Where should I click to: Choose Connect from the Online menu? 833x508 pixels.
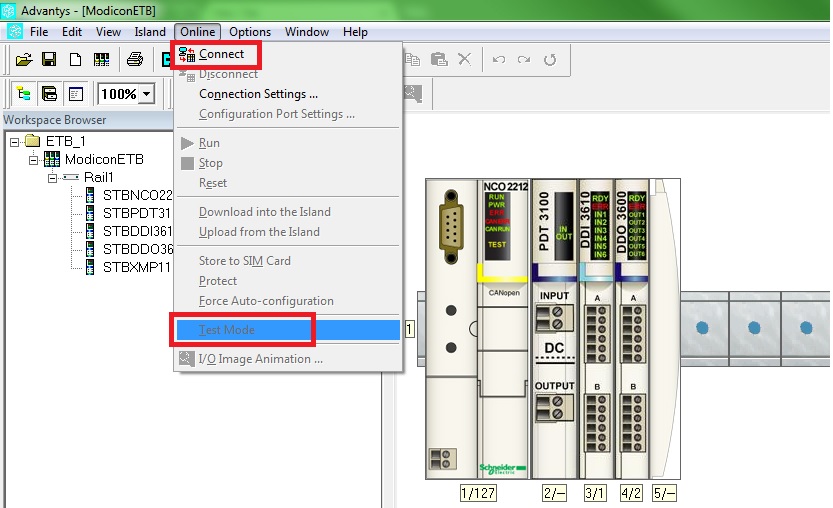[288, 54]
